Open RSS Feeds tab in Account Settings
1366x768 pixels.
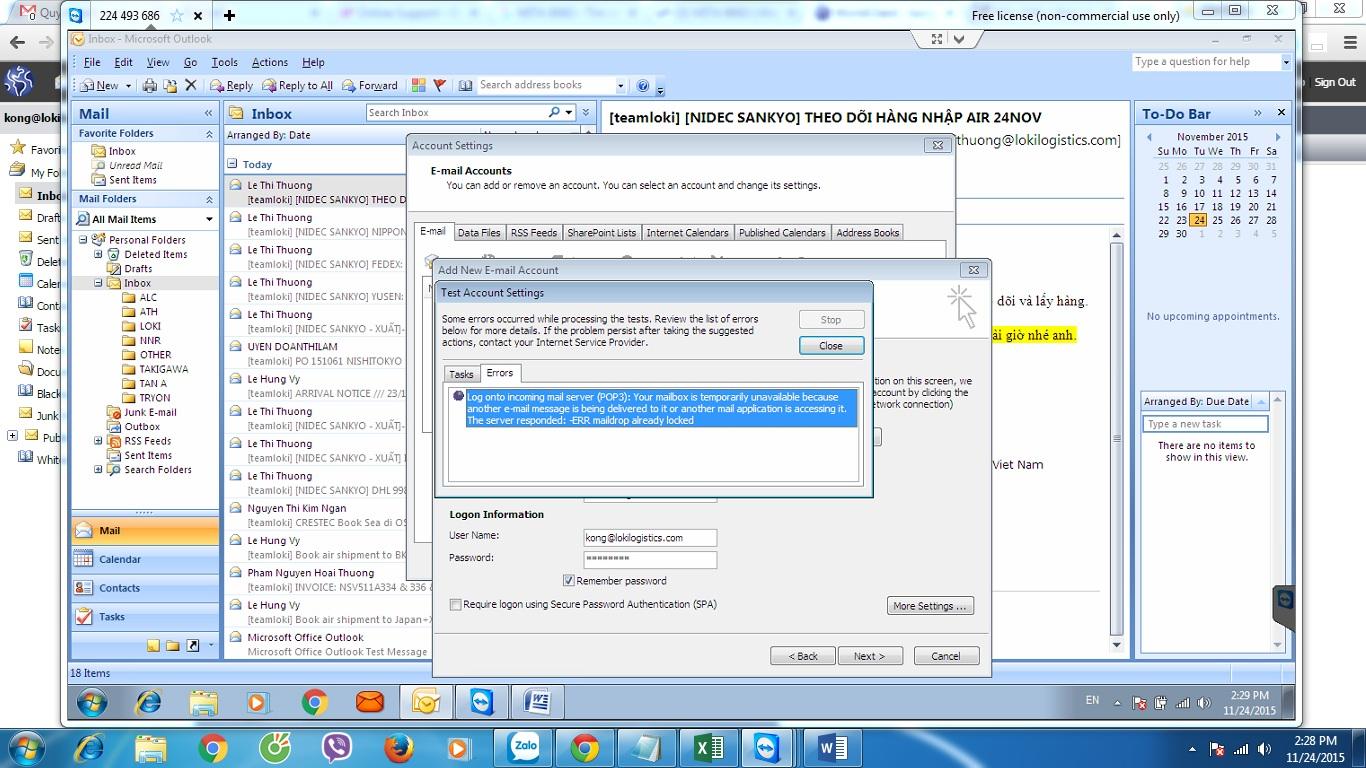point(534,233)
